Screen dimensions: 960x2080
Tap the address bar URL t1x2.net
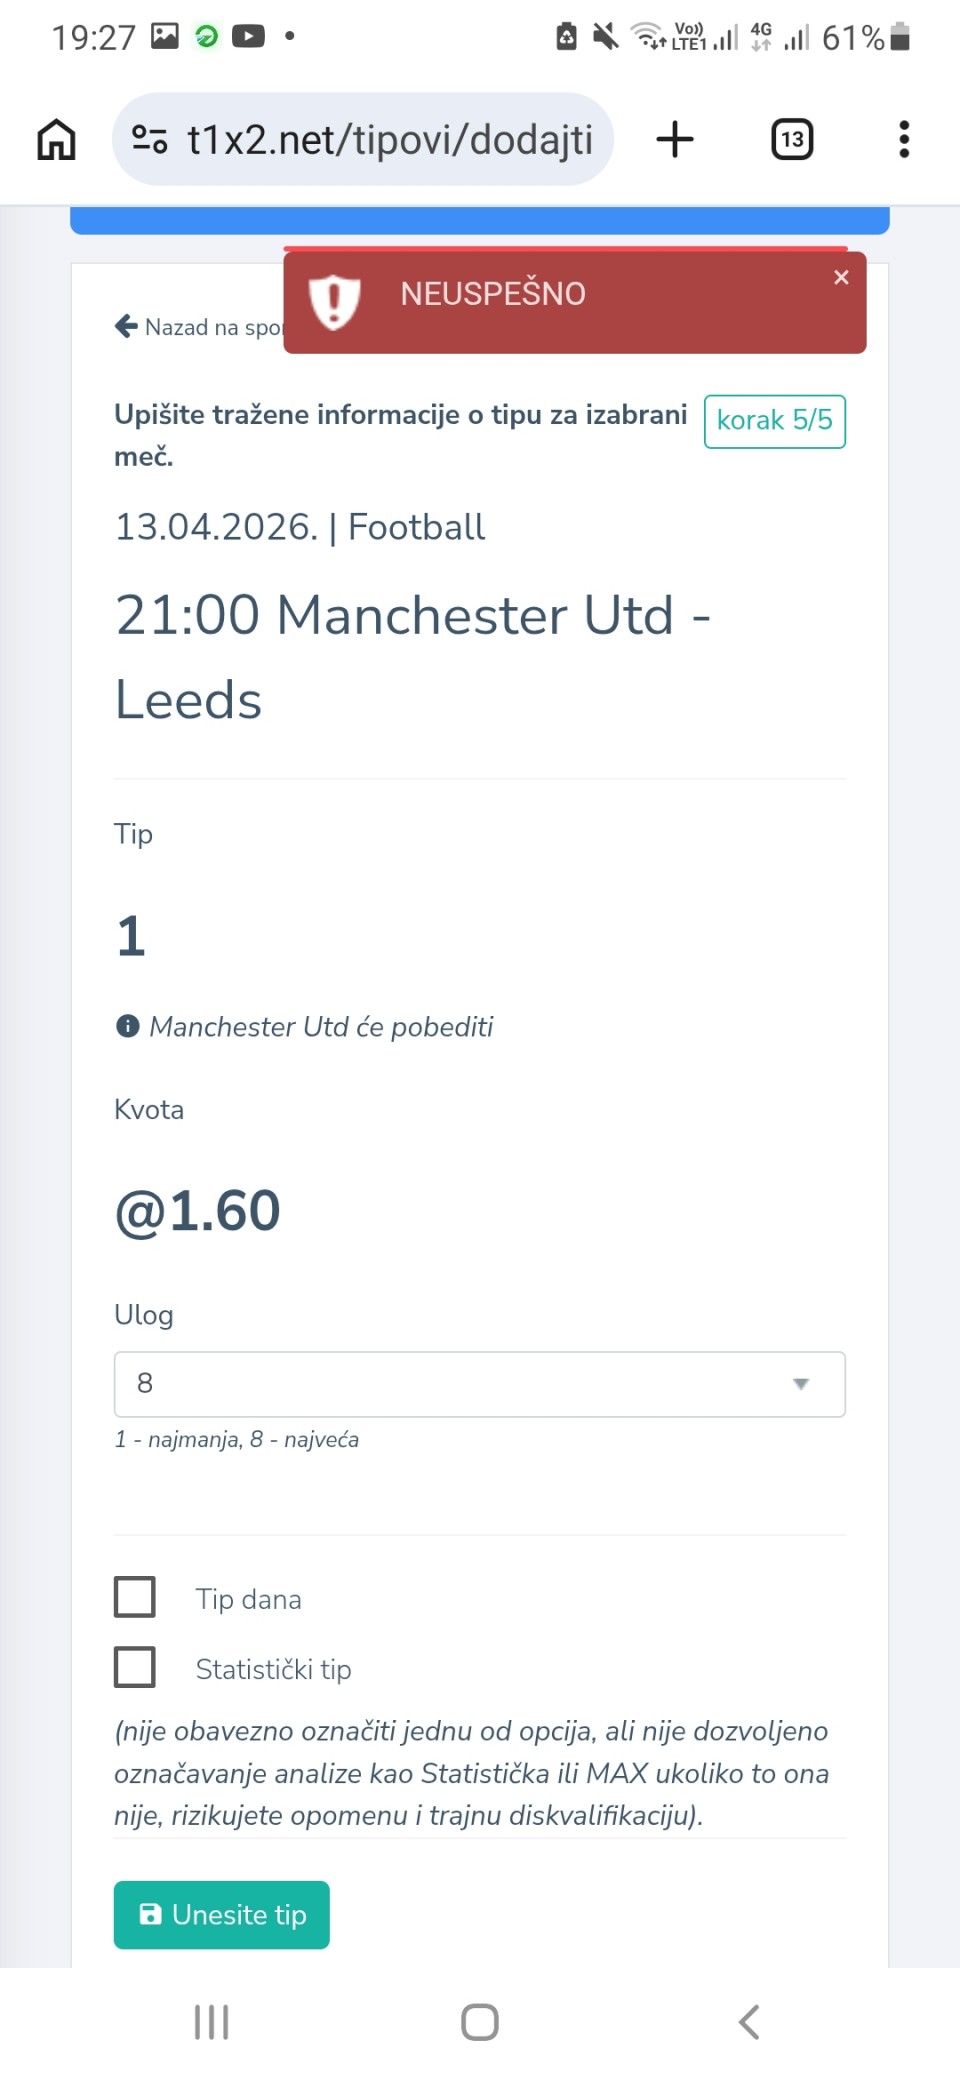pyautogui.click(x=390, y=140)
